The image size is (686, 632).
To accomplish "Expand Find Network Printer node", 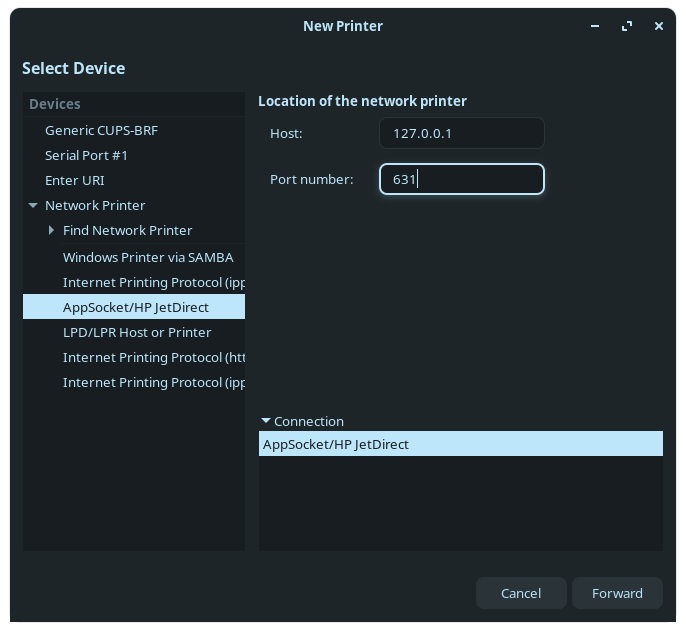I will (x=51, y=231).
